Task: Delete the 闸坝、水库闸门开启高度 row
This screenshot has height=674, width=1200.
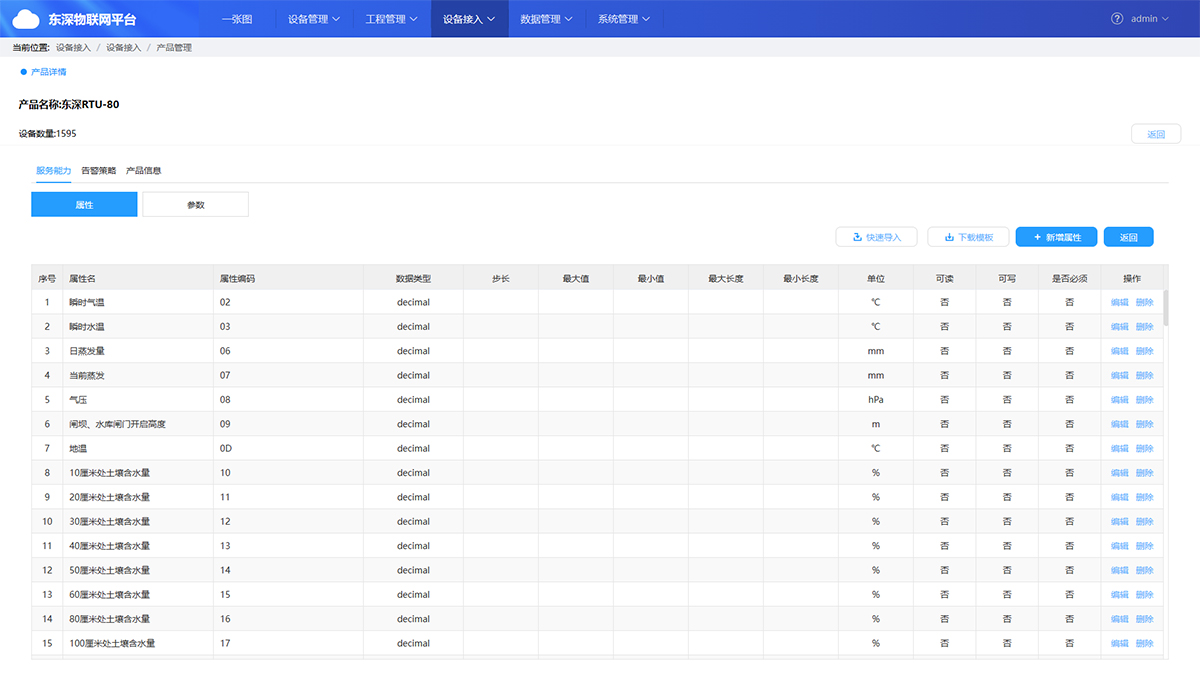Action: coord(1144,424)
